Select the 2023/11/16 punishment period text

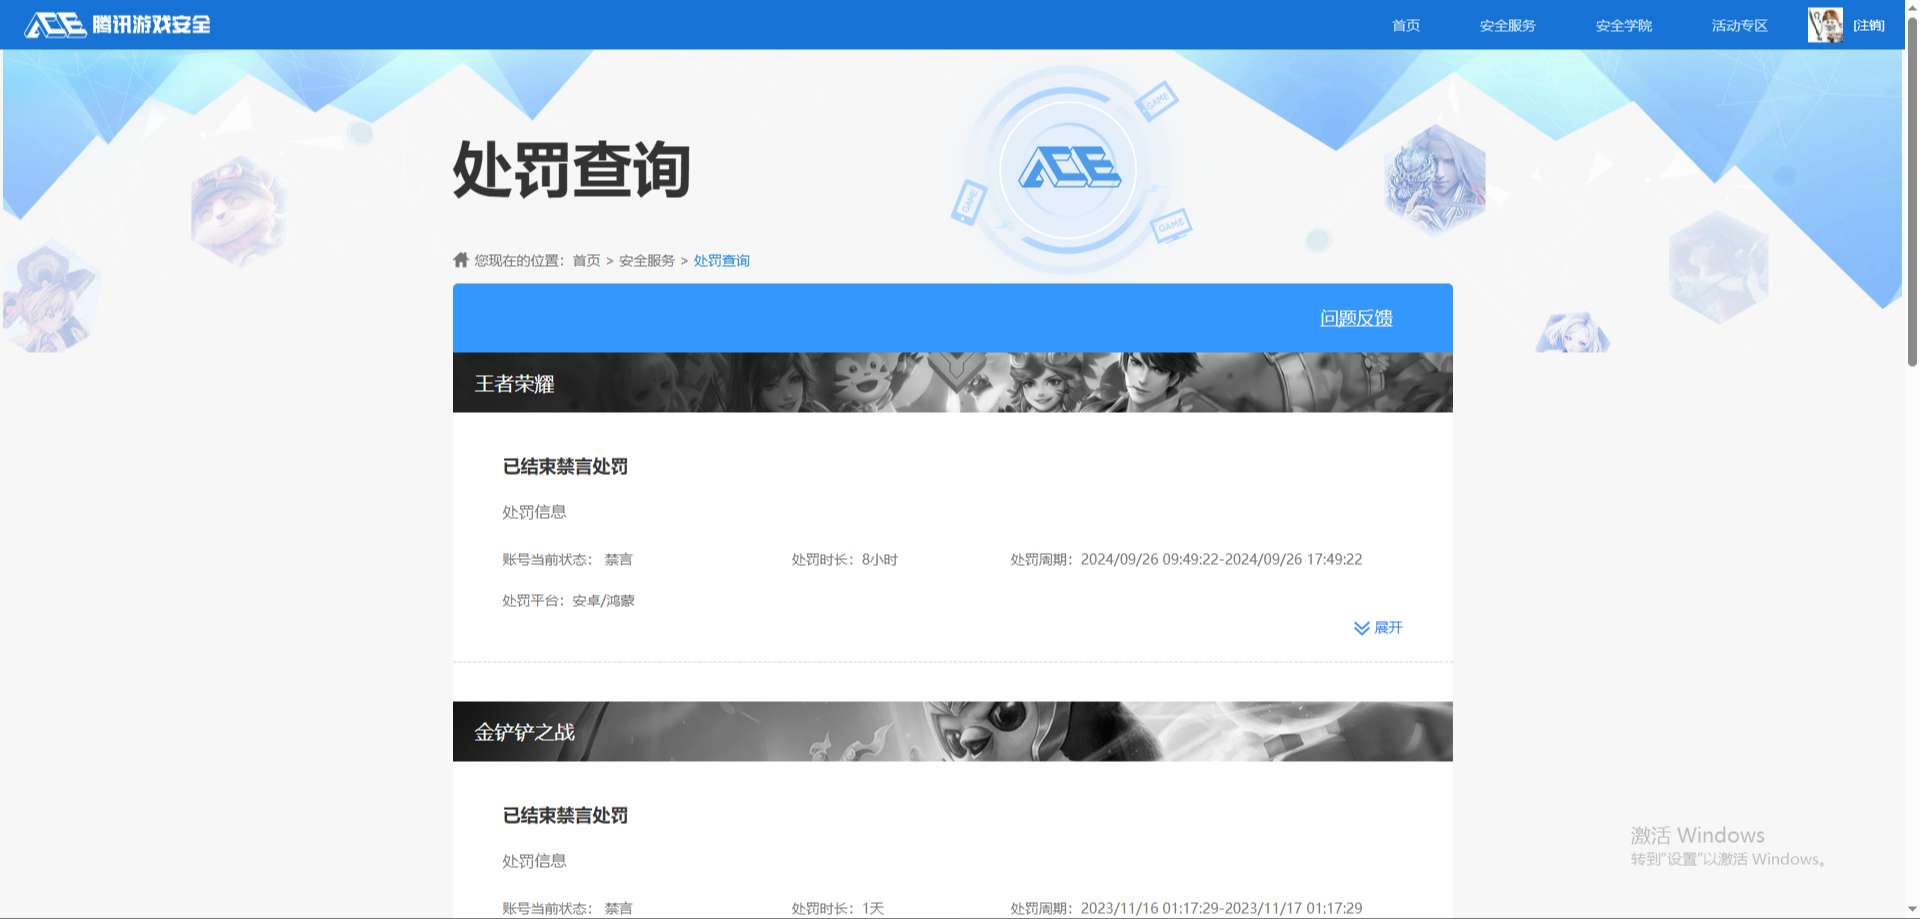click(x=1186, y=908)
